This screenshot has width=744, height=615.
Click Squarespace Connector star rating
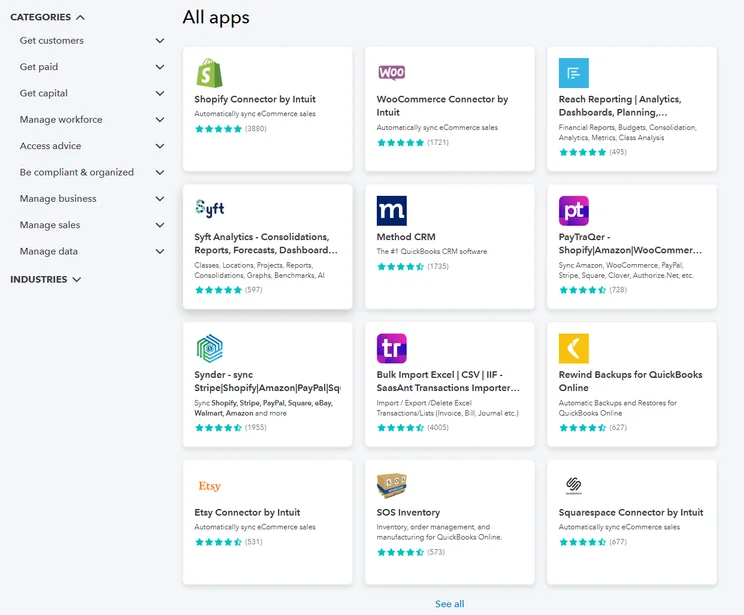click(583, 542)
